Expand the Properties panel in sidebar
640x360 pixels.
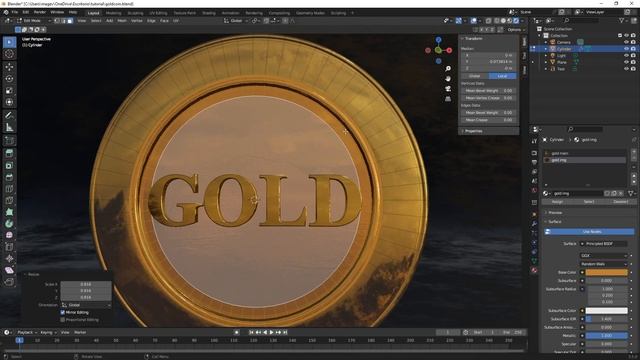click(473, 131)
